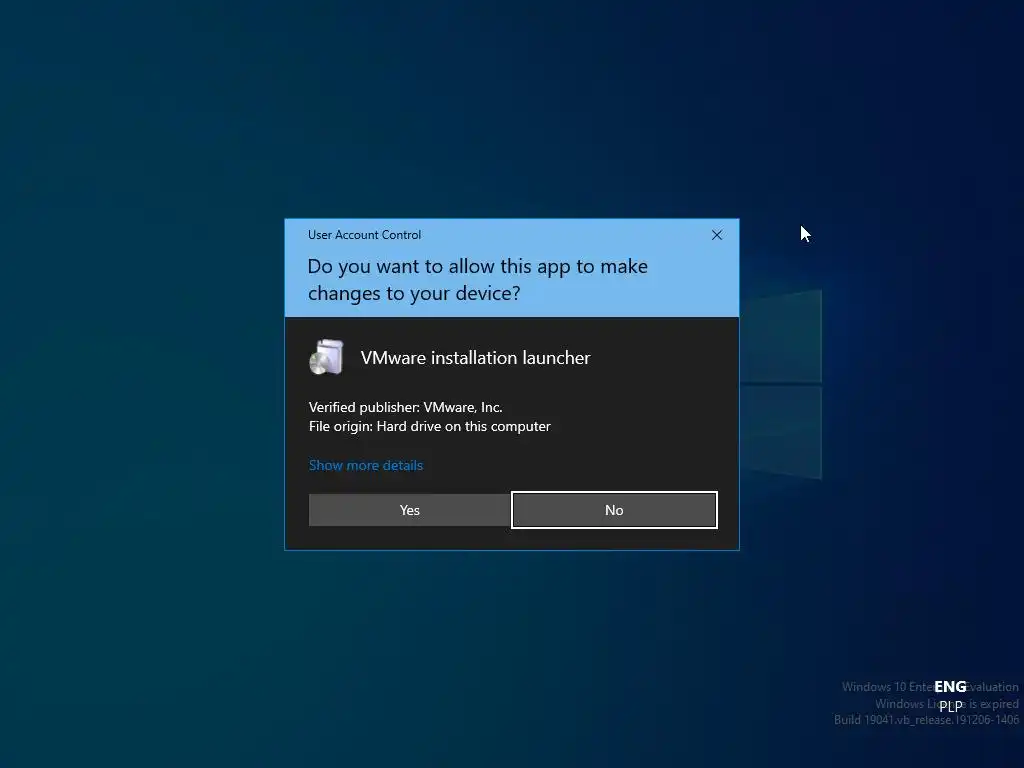Close the User Account Control dialog

pyautogui.click(x=716, y=235)
